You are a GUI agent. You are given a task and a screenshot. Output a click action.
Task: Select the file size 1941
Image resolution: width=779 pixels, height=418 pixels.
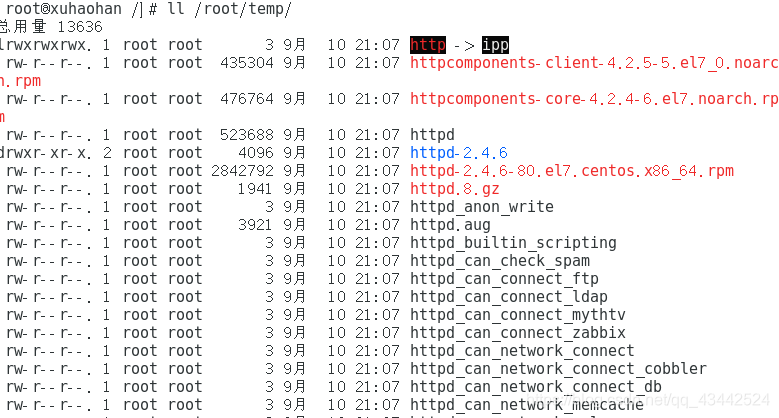[x=256, y=189]
